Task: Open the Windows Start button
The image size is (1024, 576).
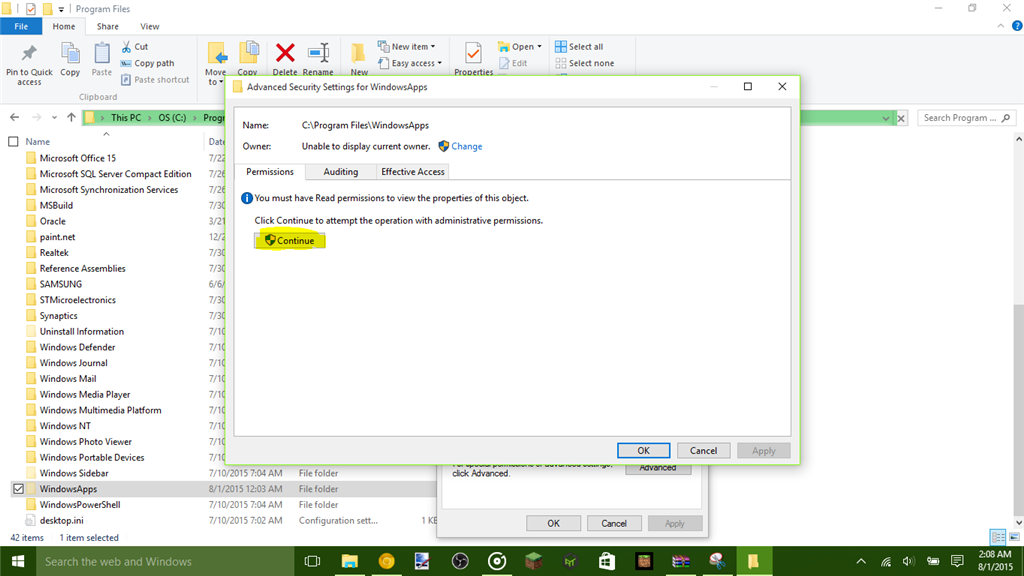Action: pyautogui.click(x=18, y=562)
